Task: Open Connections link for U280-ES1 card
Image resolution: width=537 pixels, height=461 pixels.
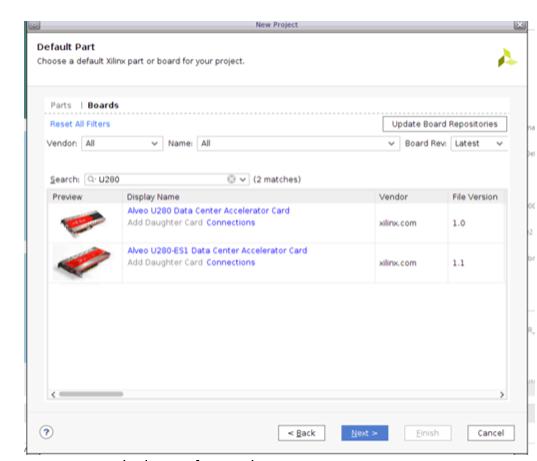Action: 230,262
